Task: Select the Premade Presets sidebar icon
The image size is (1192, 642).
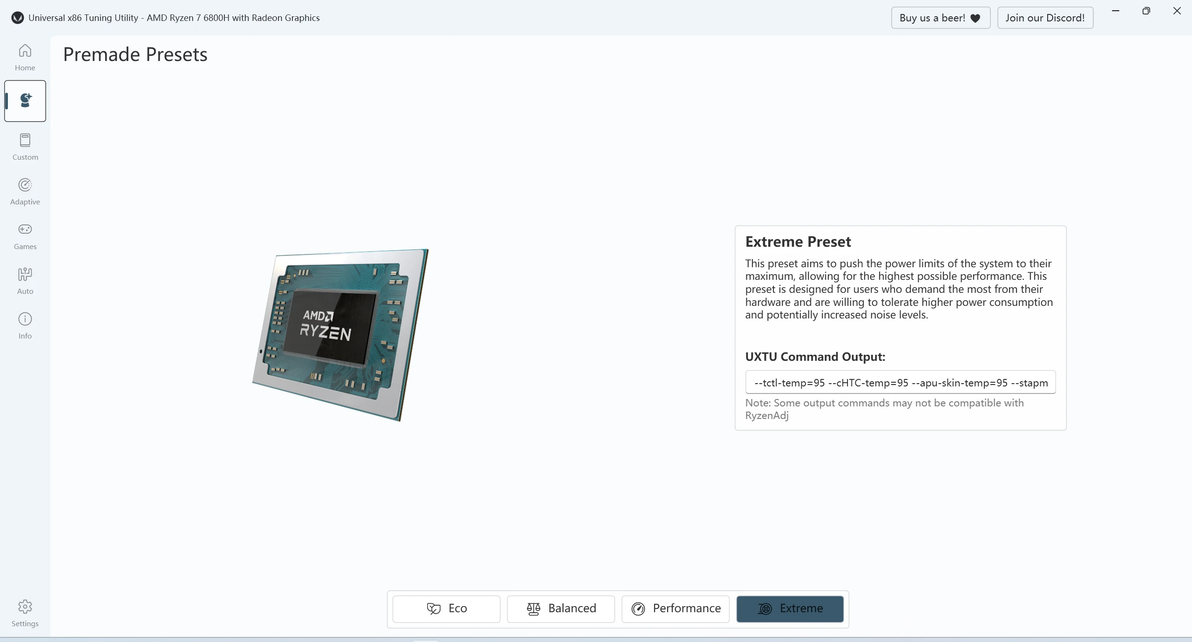Action: pyautogui.click(x=25, y=101)
